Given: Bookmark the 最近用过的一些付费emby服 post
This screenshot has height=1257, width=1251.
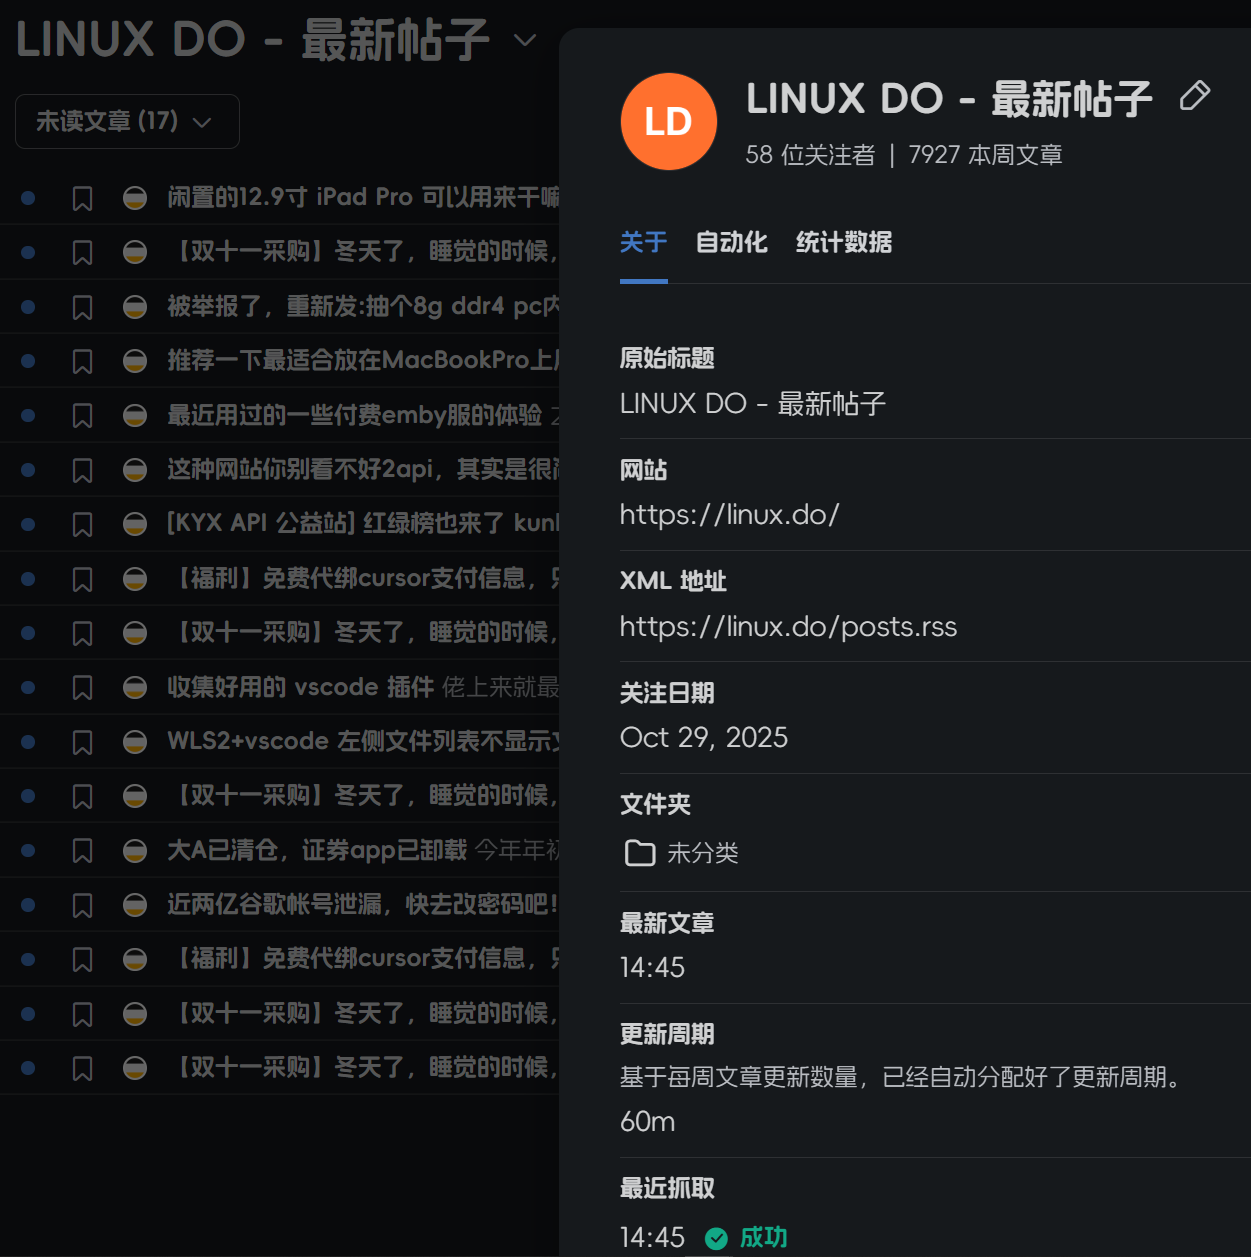Looking at the screenshot, I should pyautogui.click(x=83, y=416).
